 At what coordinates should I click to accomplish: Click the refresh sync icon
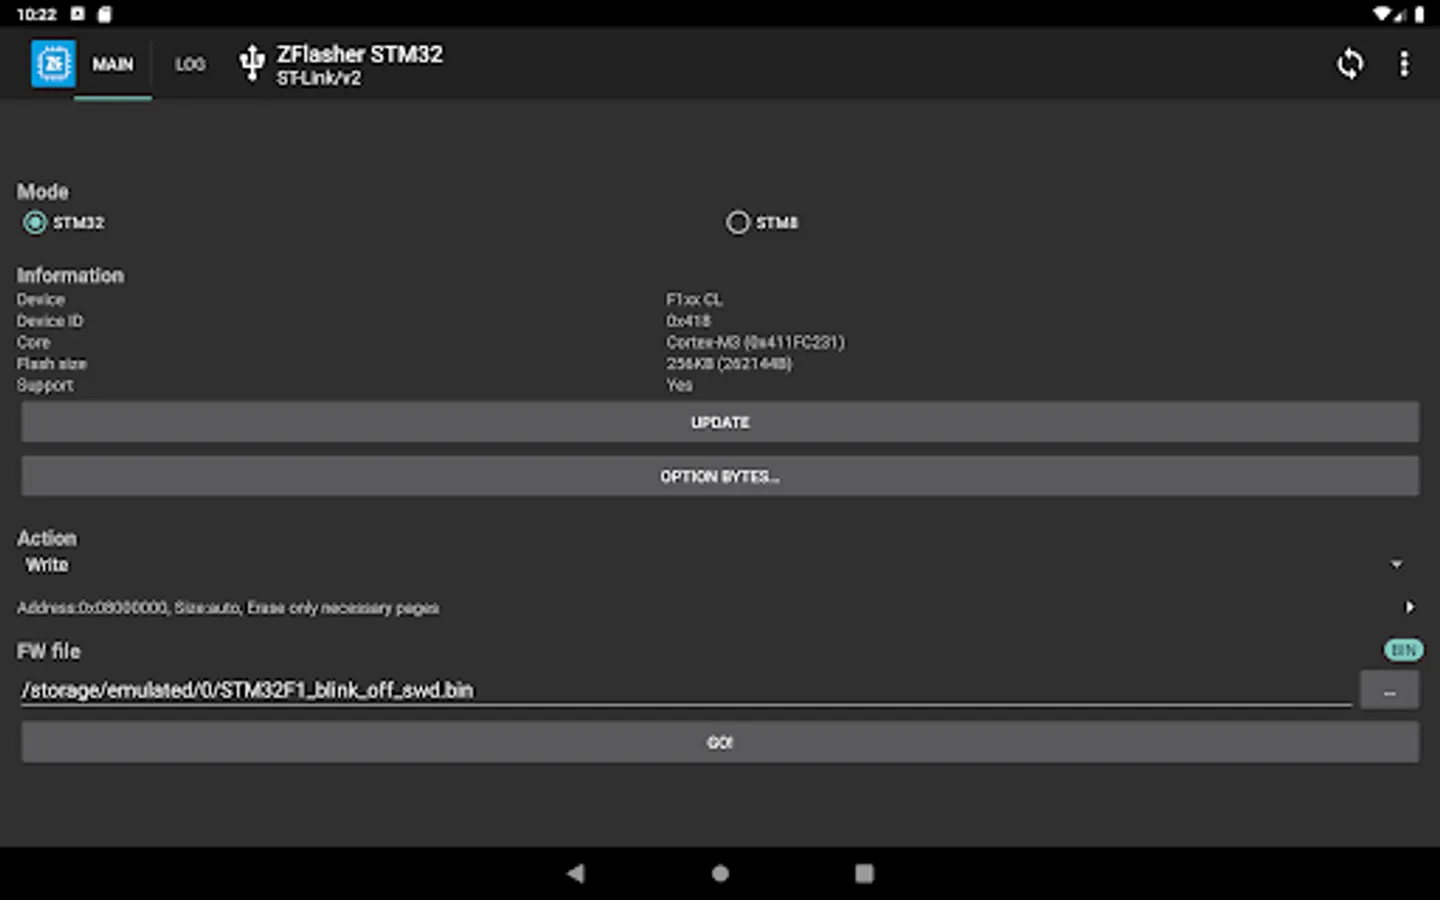(x=1350, y=64)
